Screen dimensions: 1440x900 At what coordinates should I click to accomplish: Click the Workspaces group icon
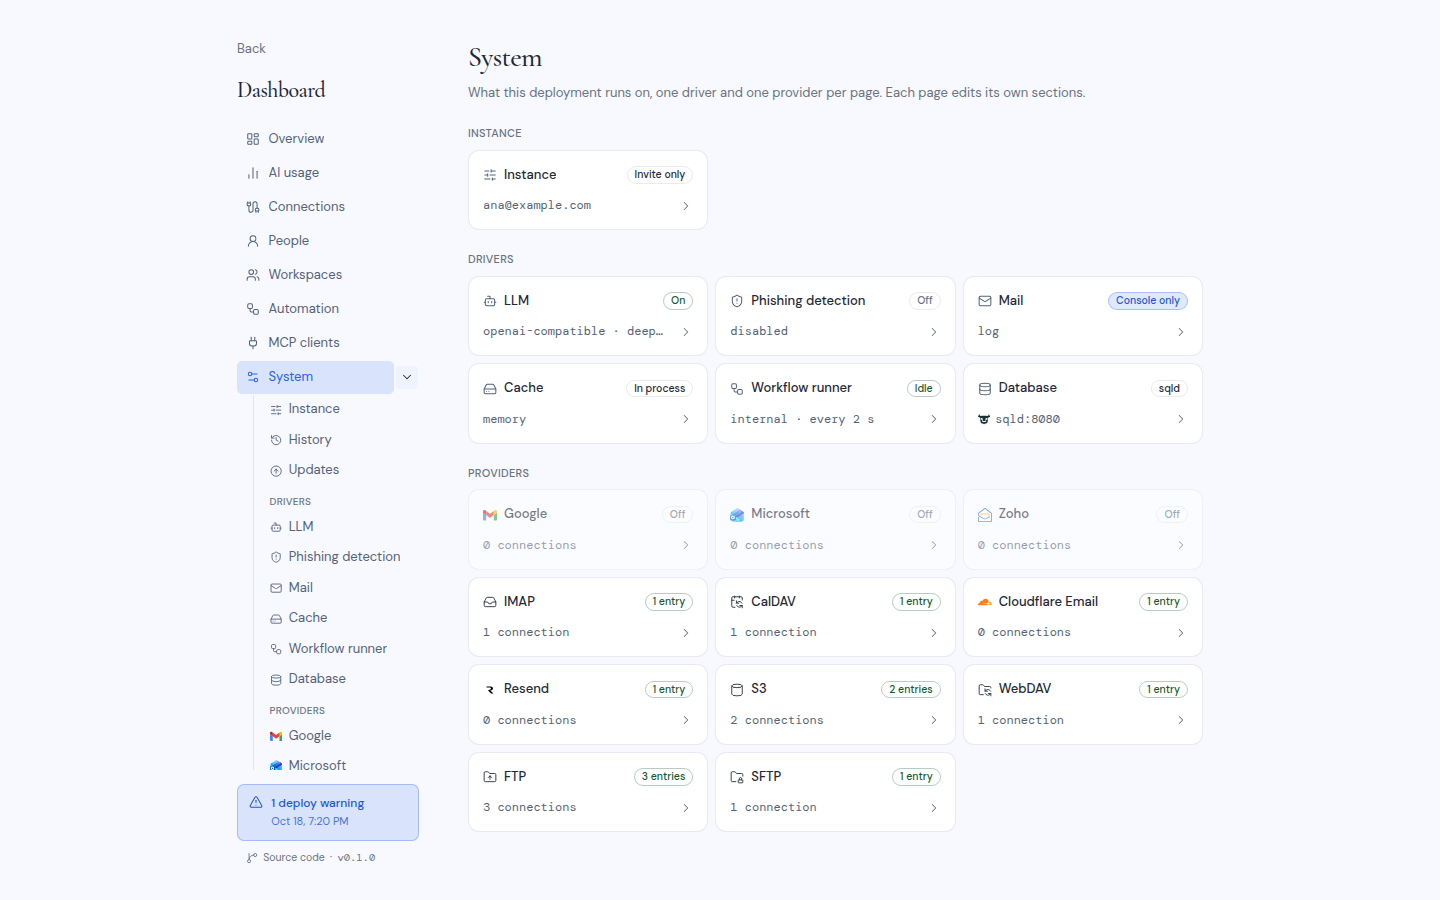tap(253, 275)
